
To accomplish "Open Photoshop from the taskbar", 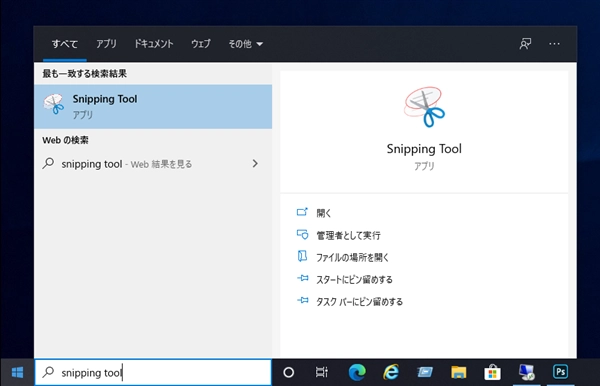I will pyautogui.click(x=561, y=372).
